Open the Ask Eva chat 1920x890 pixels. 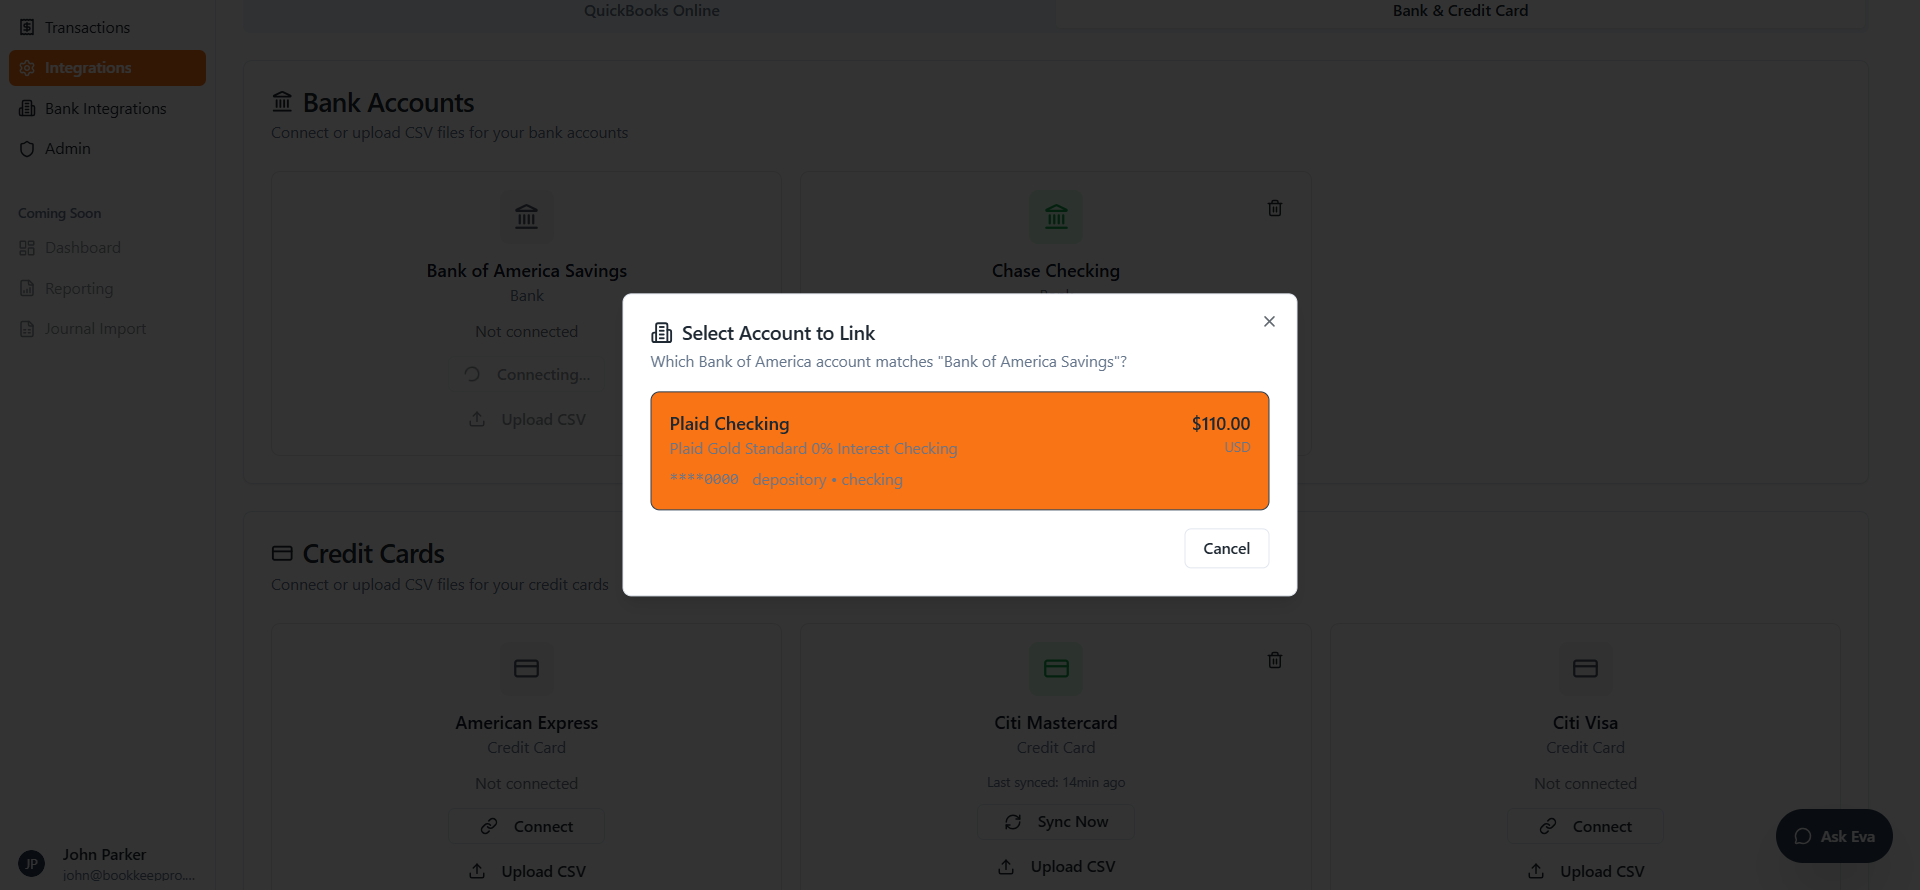1834,836
